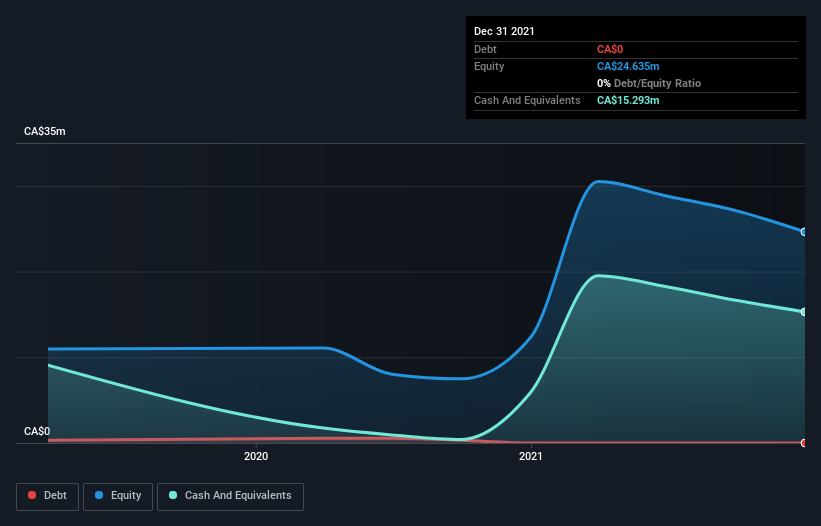Select the Debt endpoint marker on the chart

tap(804, 443)
